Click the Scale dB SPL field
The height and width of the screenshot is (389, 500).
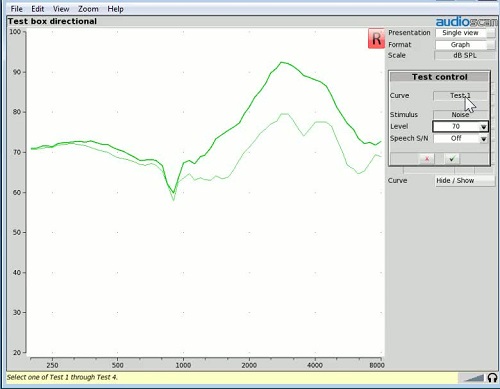coord(465,55)
